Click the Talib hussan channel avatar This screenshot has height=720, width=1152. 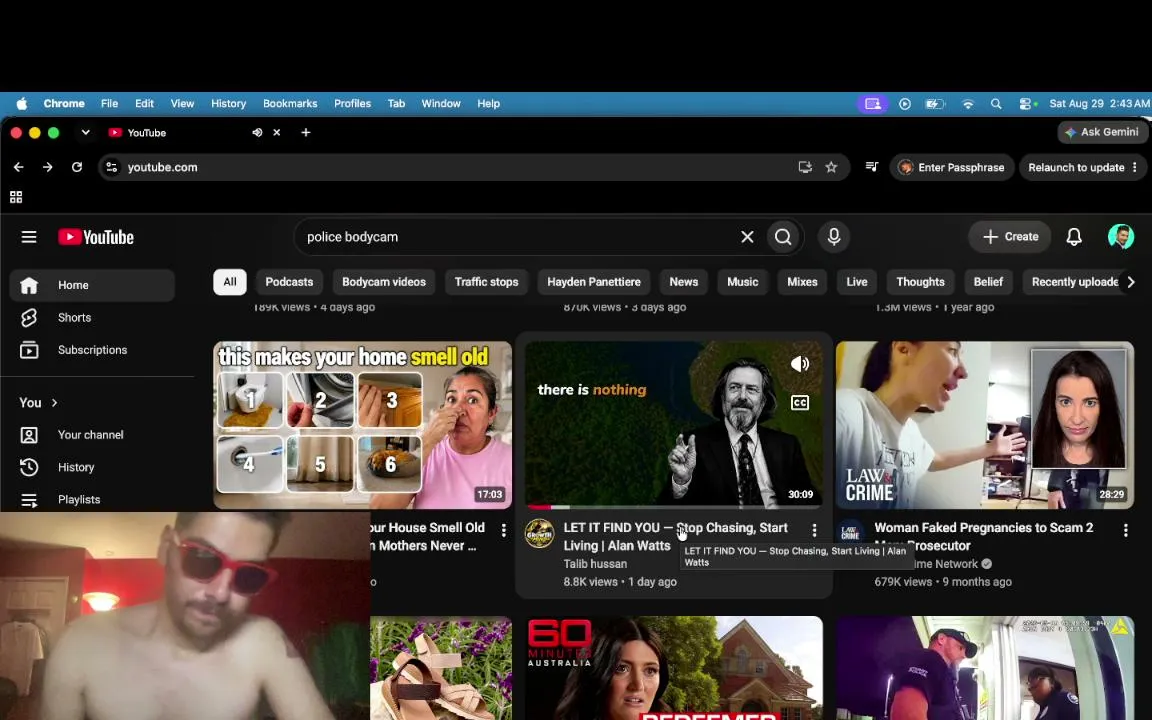(539, 534)
